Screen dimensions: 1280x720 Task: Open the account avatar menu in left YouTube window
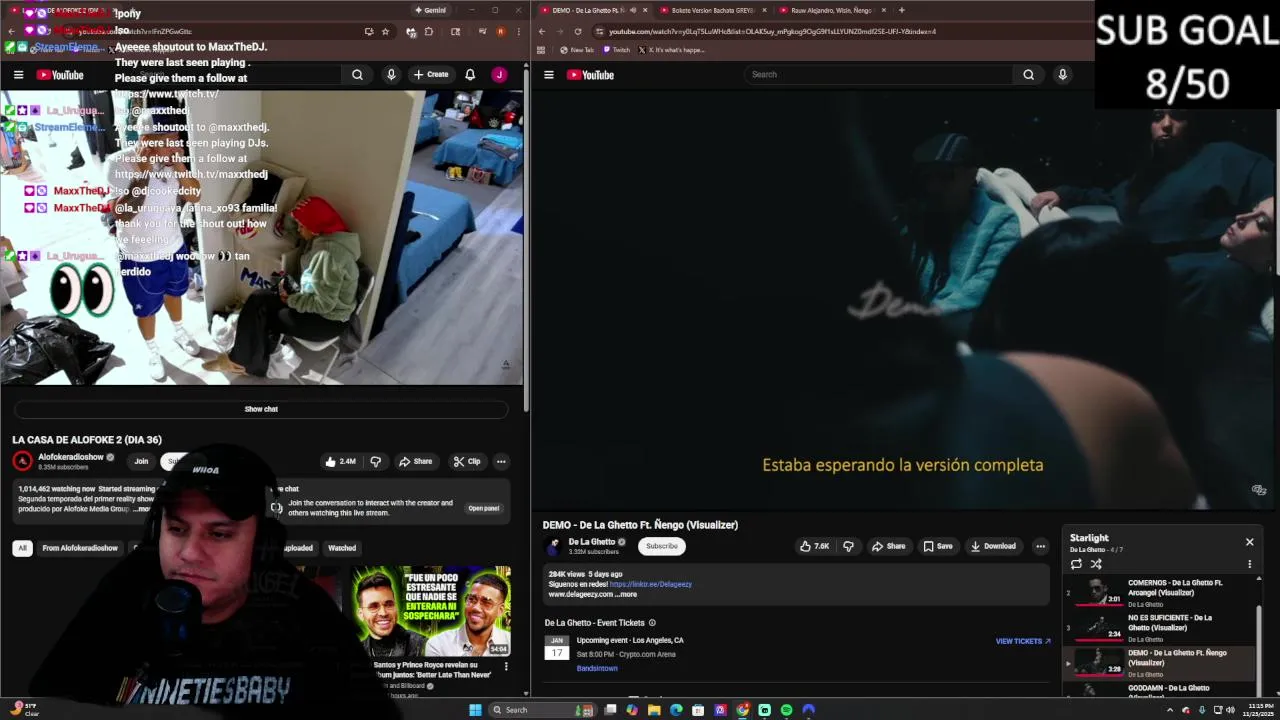499,74
